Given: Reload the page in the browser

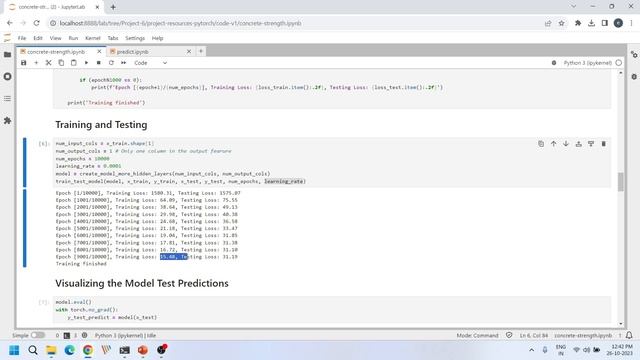Looking at the screenshot, I should [x=36, y=23].
